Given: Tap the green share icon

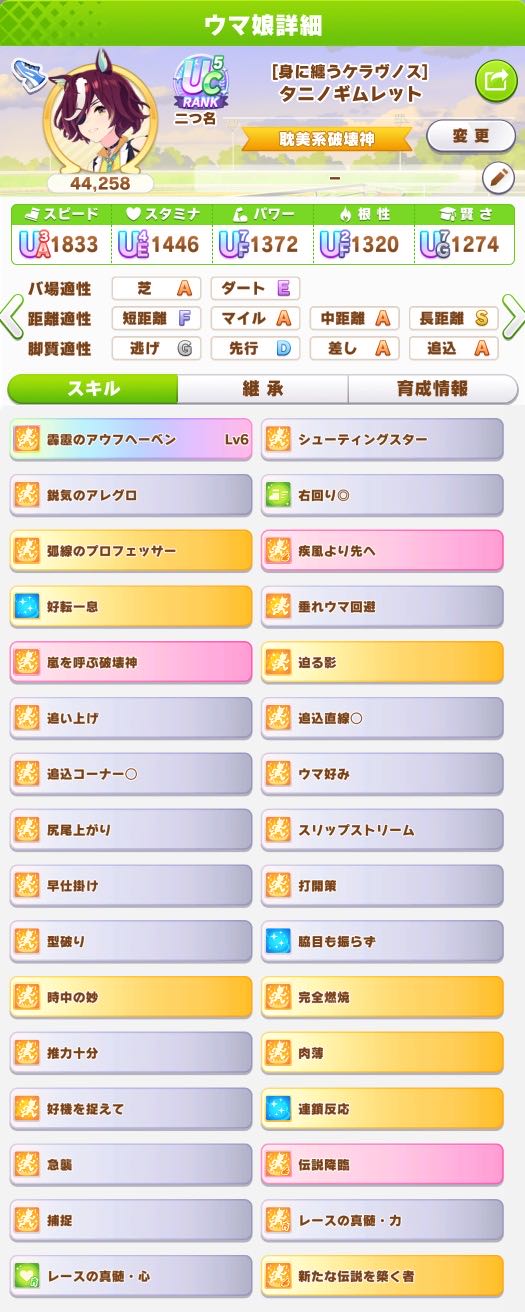Looking at the screenshot, I should 494,80.
